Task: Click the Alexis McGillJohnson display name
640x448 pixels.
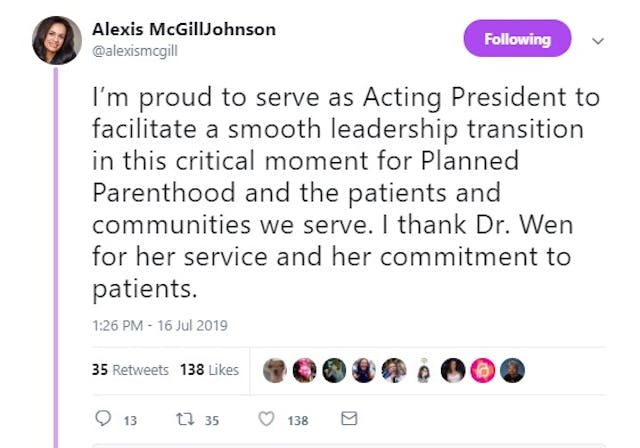Action: click(183, 30)
